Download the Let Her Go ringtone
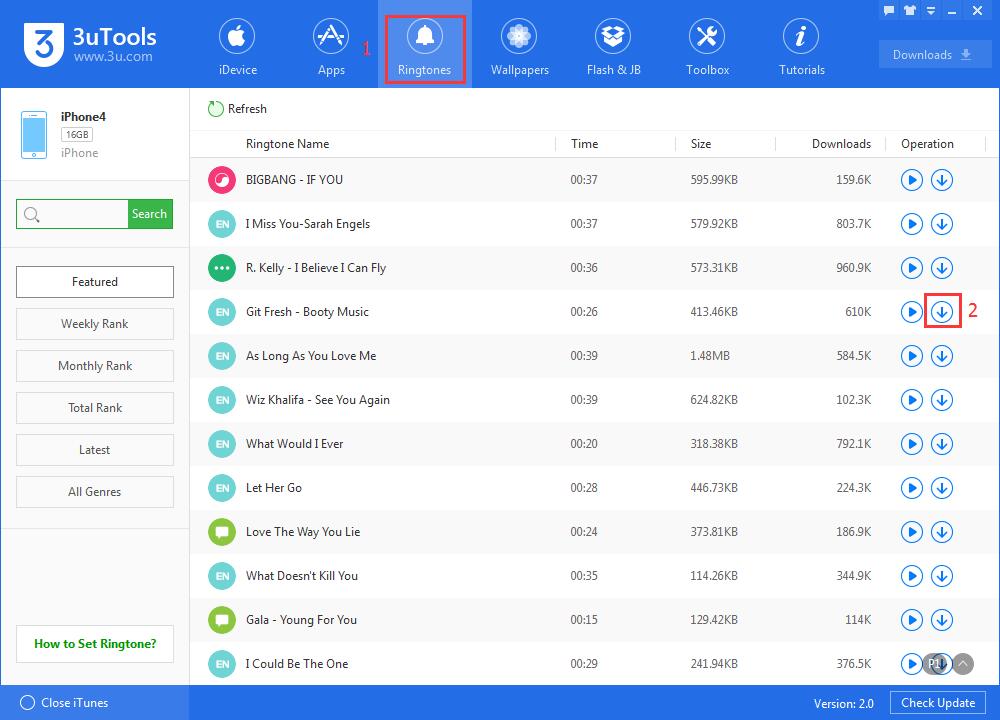The image size is (1000, 720). pos(942,488)
